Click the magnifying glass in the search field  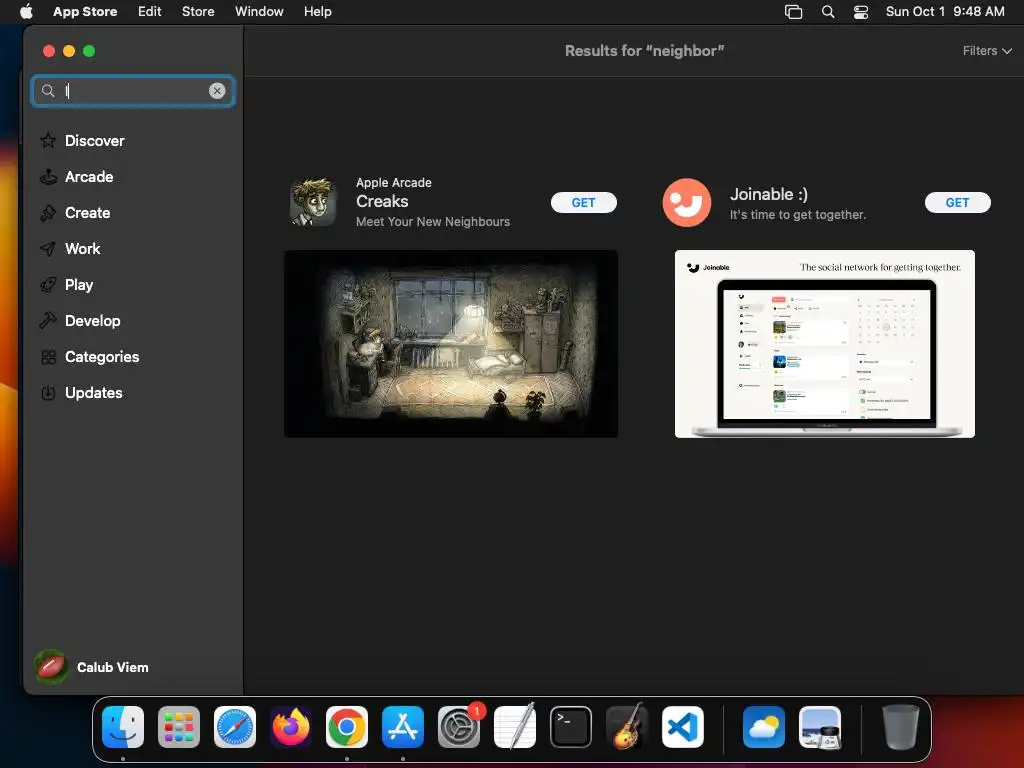pyautogui.click(x=48, y=91)
